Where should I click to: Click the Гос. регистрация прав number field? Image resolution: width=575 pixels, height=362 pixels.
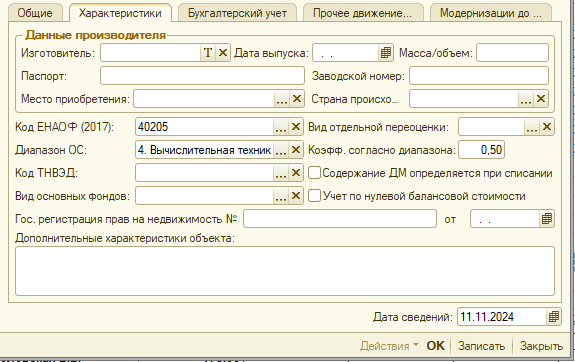[340, 219]
